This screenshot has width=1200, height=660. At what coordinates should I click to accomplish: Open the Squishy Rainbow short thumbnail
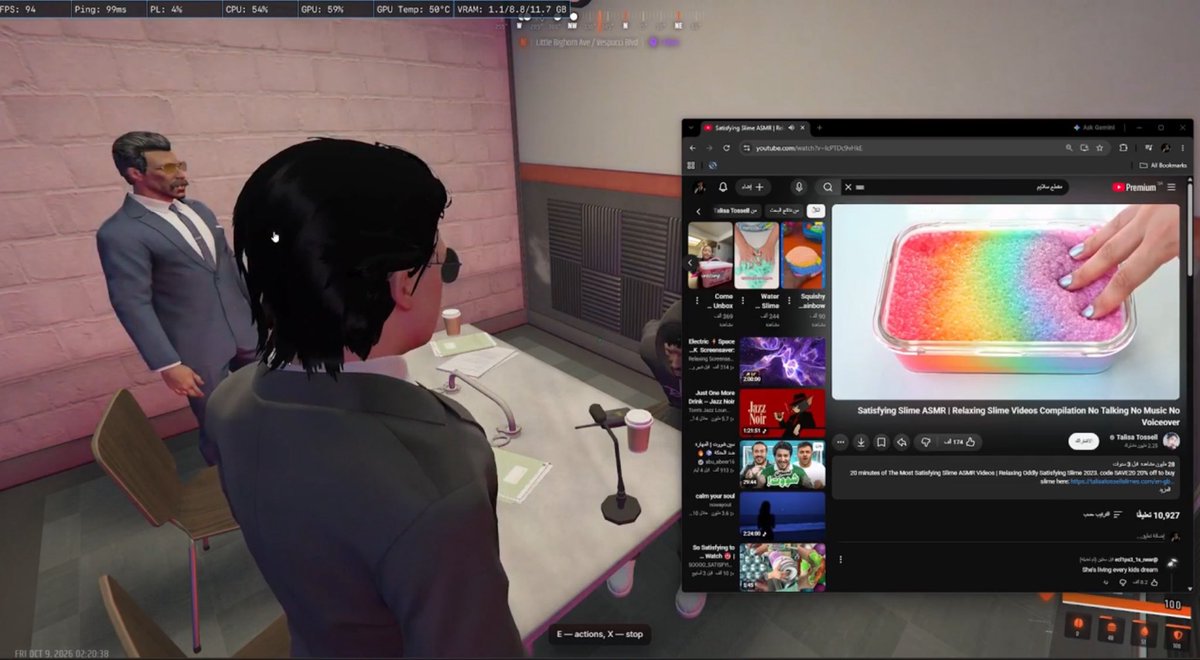click(803, 255)
